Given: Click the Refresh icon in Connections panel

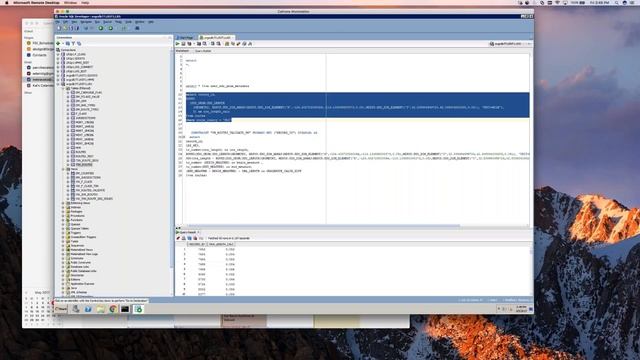Looking at the screenshot, I should 68,43.
